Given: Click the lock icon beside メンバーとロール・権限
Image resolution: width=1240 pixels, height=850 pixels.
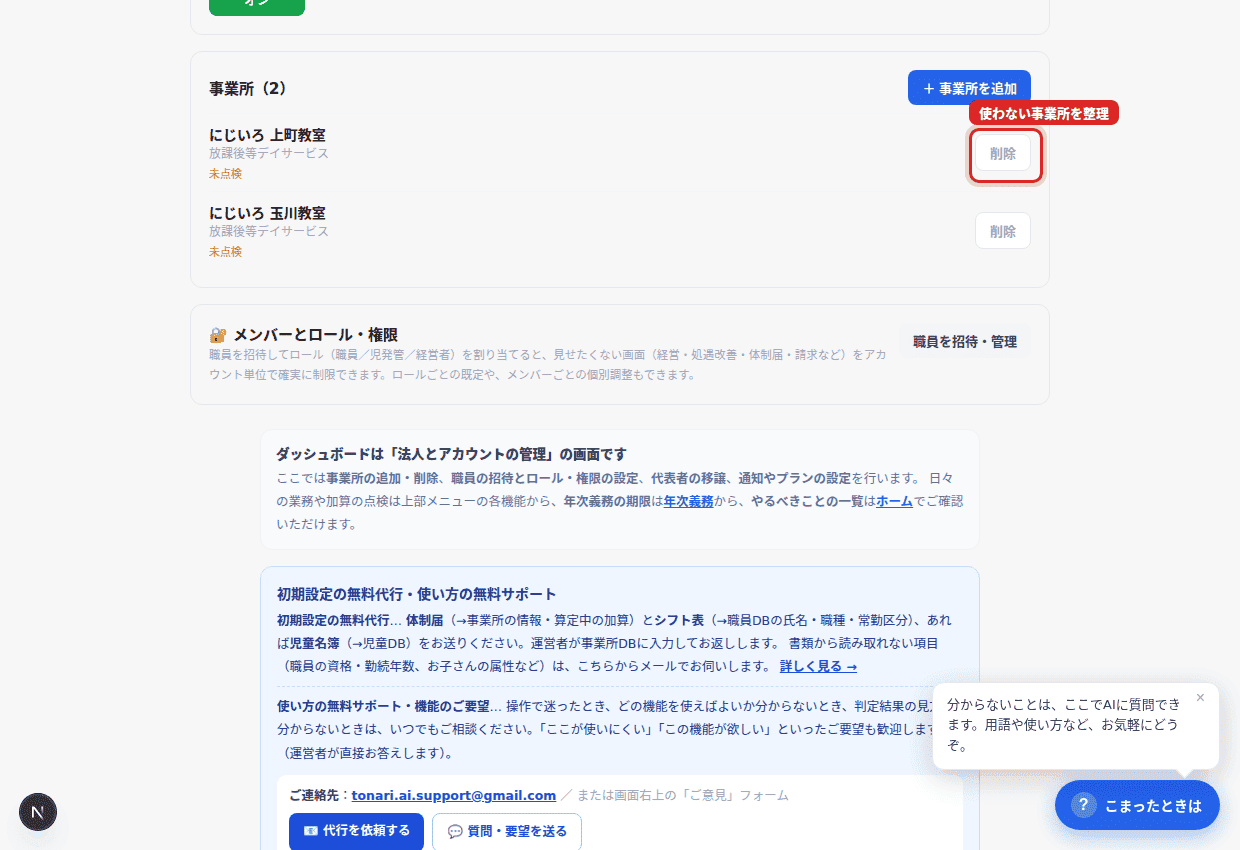Looking at the screenshot, I should coord(218,335).
